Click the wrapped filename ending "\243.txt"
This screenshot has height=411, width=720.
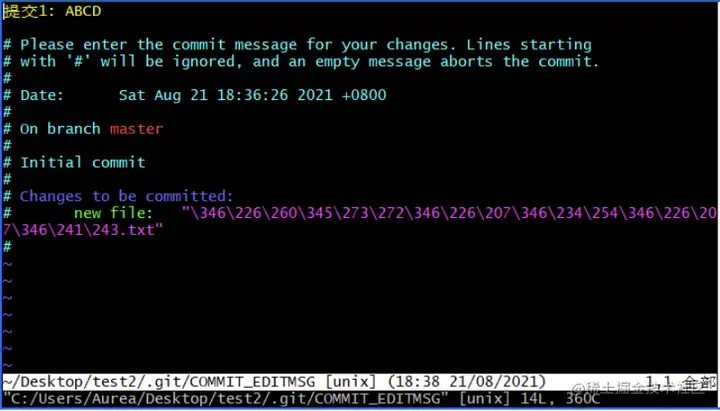click(x=83, y=230)
